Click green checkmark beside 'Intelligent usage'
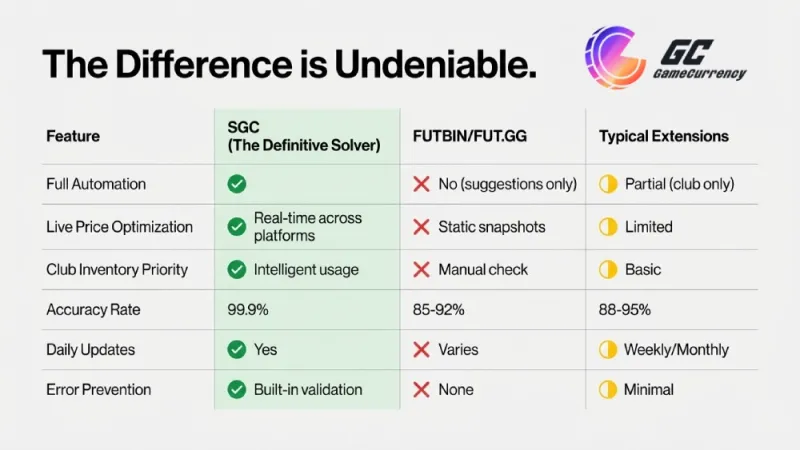 [237, 269]
